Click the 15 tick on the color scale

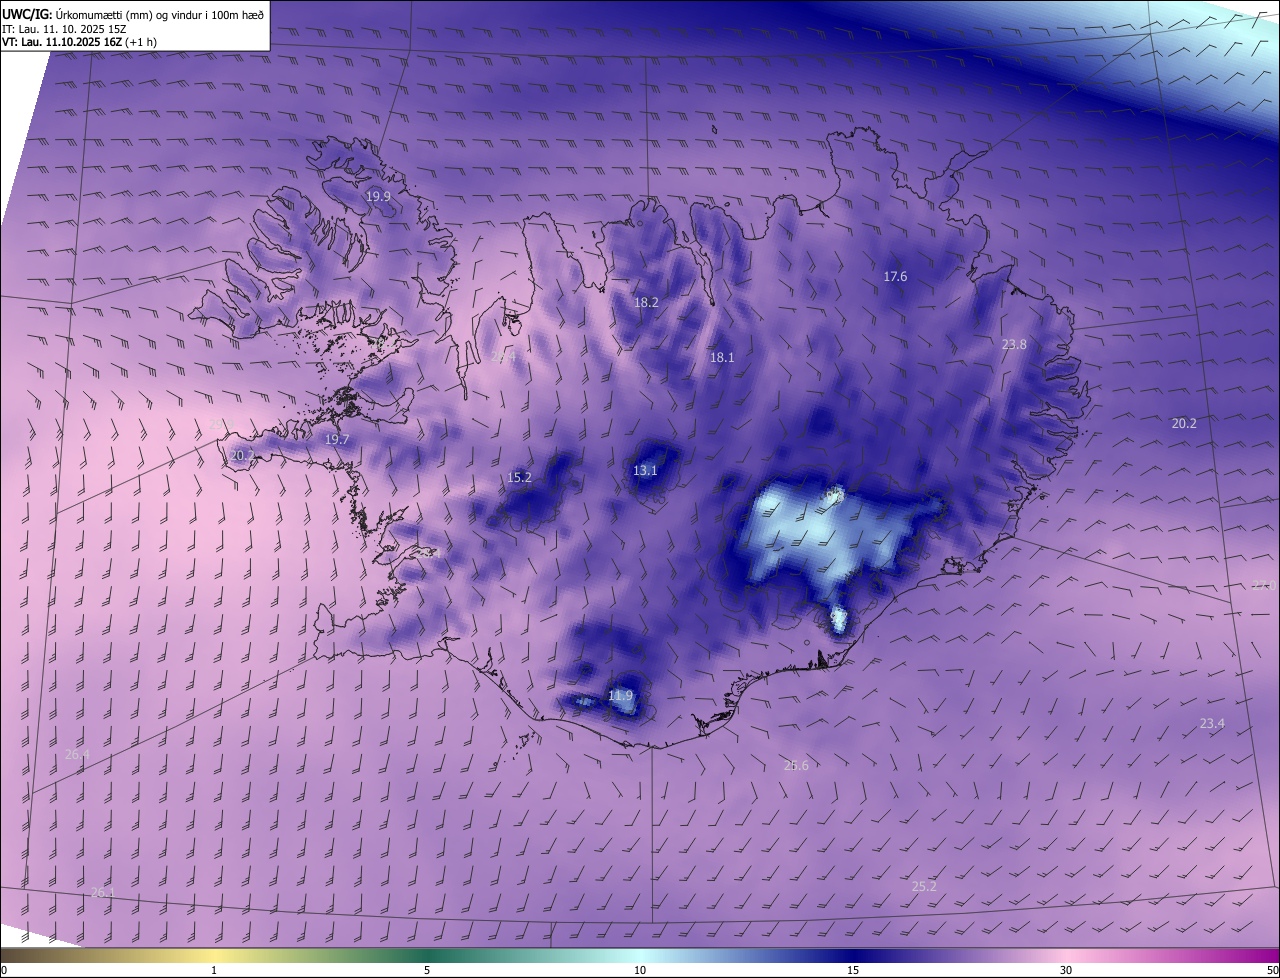(x=853, y=970)
